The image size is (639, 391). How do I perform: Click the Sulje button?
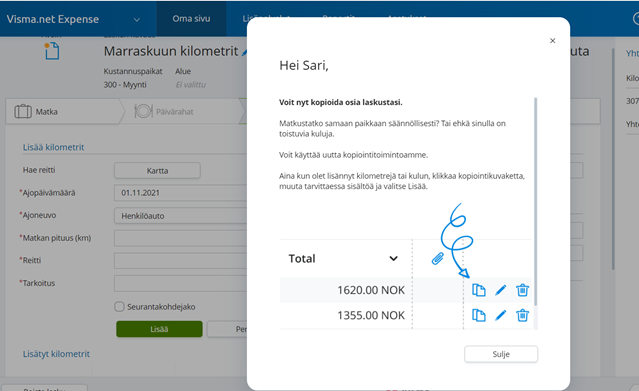(x=501, y=354)
